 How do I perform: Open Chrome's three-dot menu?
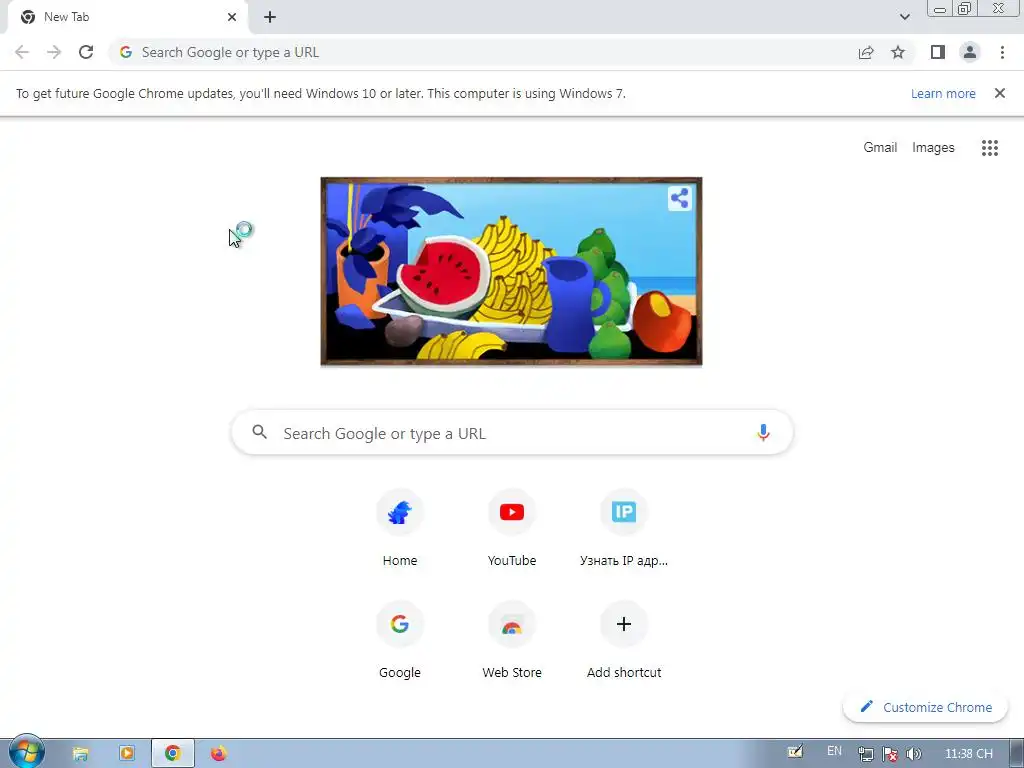click(x=1002, y=52)
